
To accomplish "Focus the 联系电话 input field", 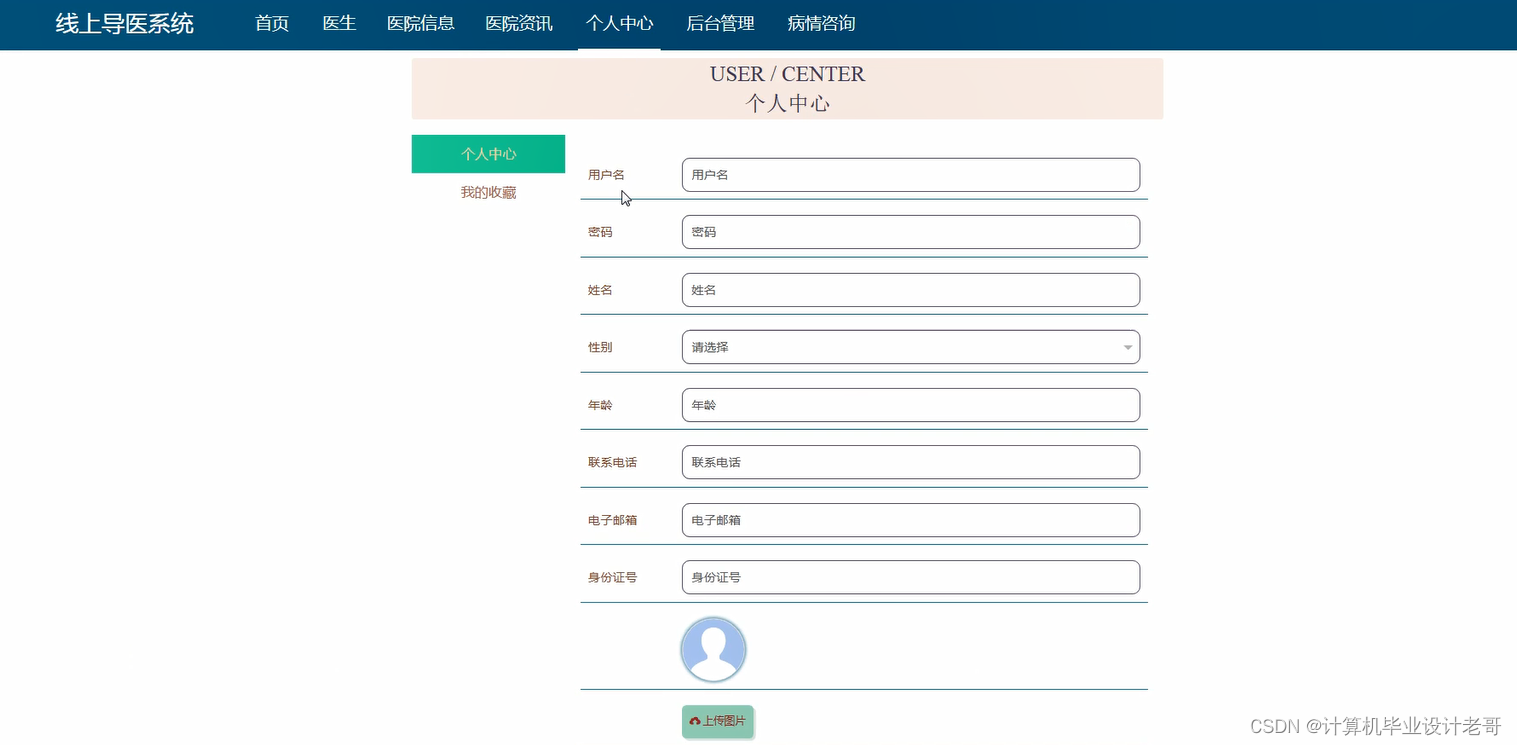I will (x=911, y=462).
